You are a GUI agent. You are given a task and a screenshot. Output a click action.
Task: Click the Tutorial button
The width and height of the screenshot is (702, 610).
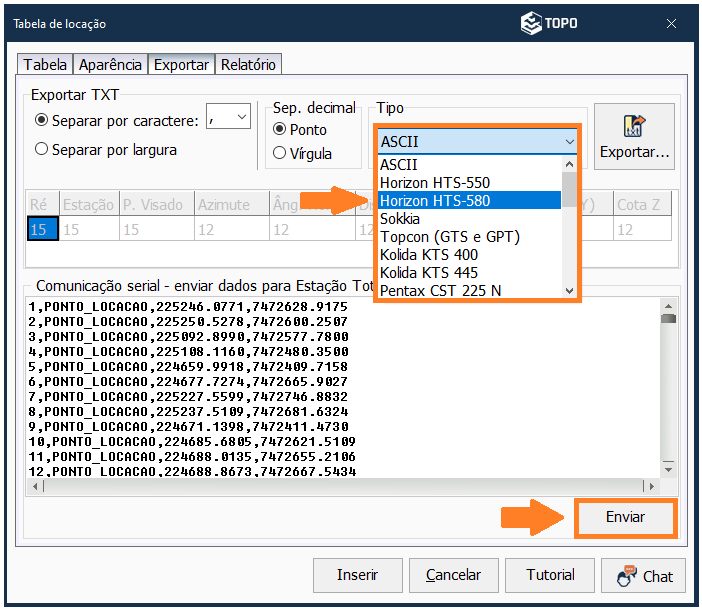coord(551,575)
